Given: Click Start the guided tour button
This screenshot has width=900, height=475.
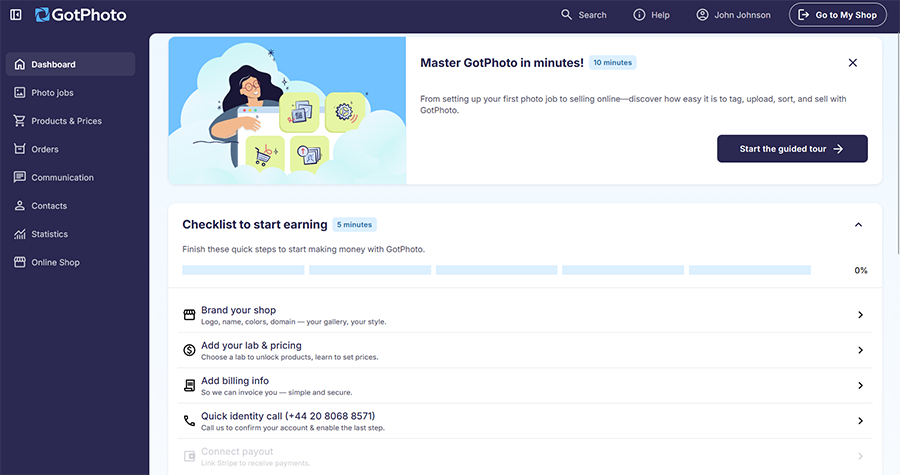Looking at the screenshot, I should point(792,149).
